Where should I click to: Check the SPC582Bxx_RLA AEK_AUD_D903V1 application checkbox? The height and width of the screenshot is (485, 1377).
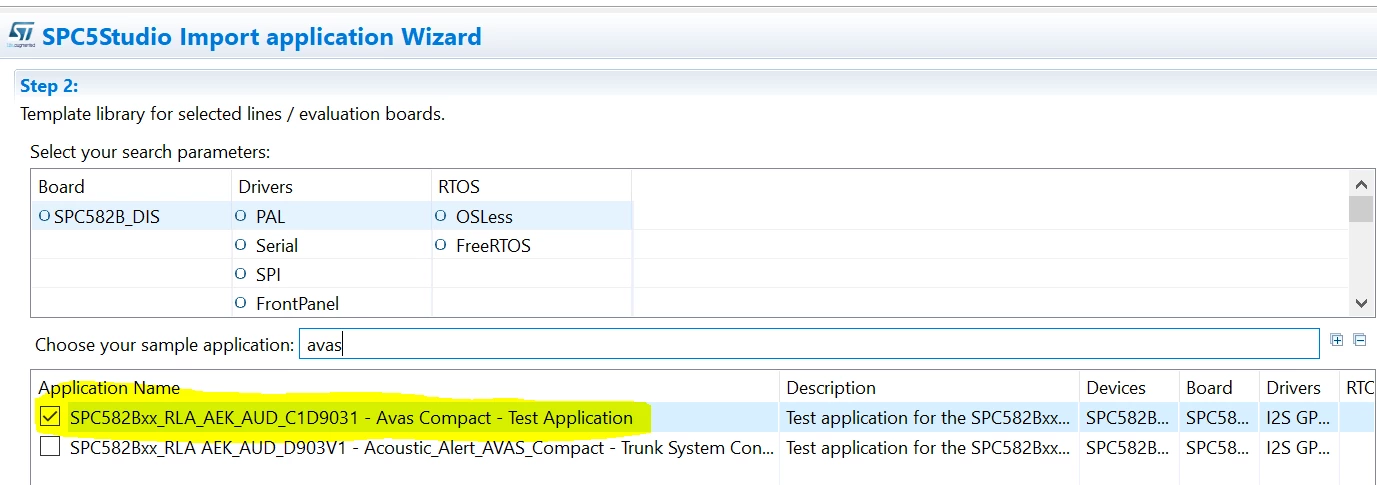(50, 447)
